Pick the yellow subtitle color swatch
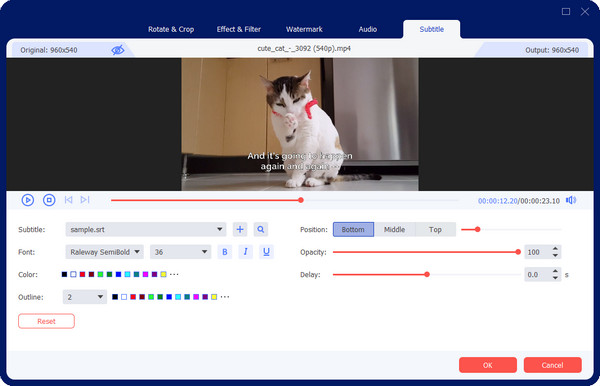The height and width of the screenshot is (386, 600). (163, 274)
